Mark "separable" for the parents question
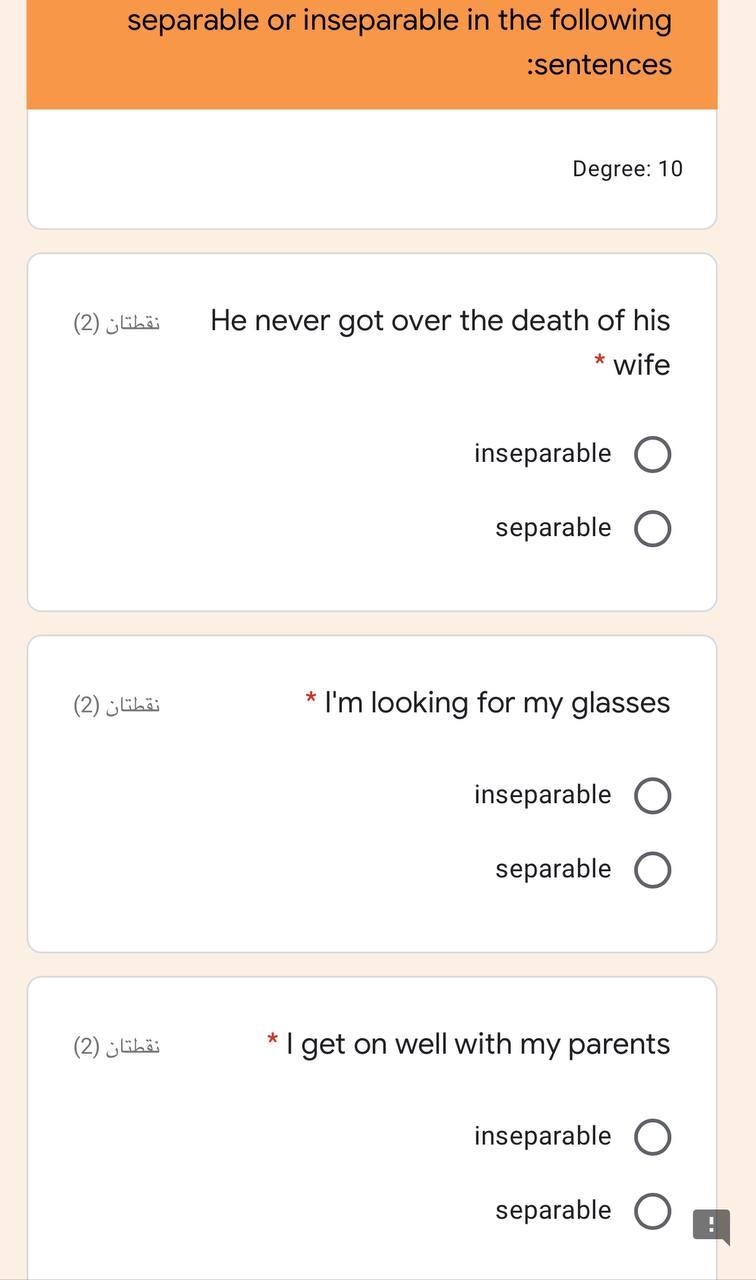Image resolution: width=756 pixels, height=1280 pixels. (x=652, y=1210)
